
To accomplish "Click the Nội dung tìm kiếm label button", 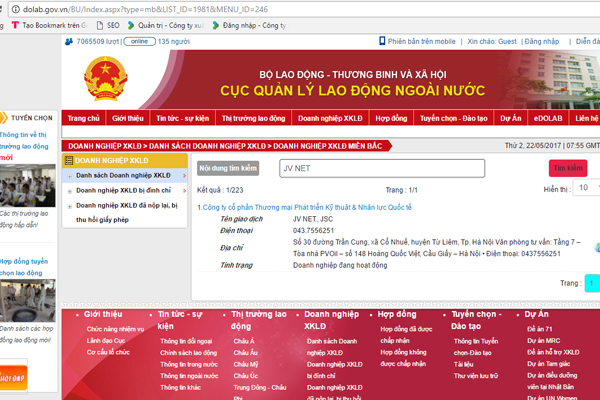I will click(228, 168).
